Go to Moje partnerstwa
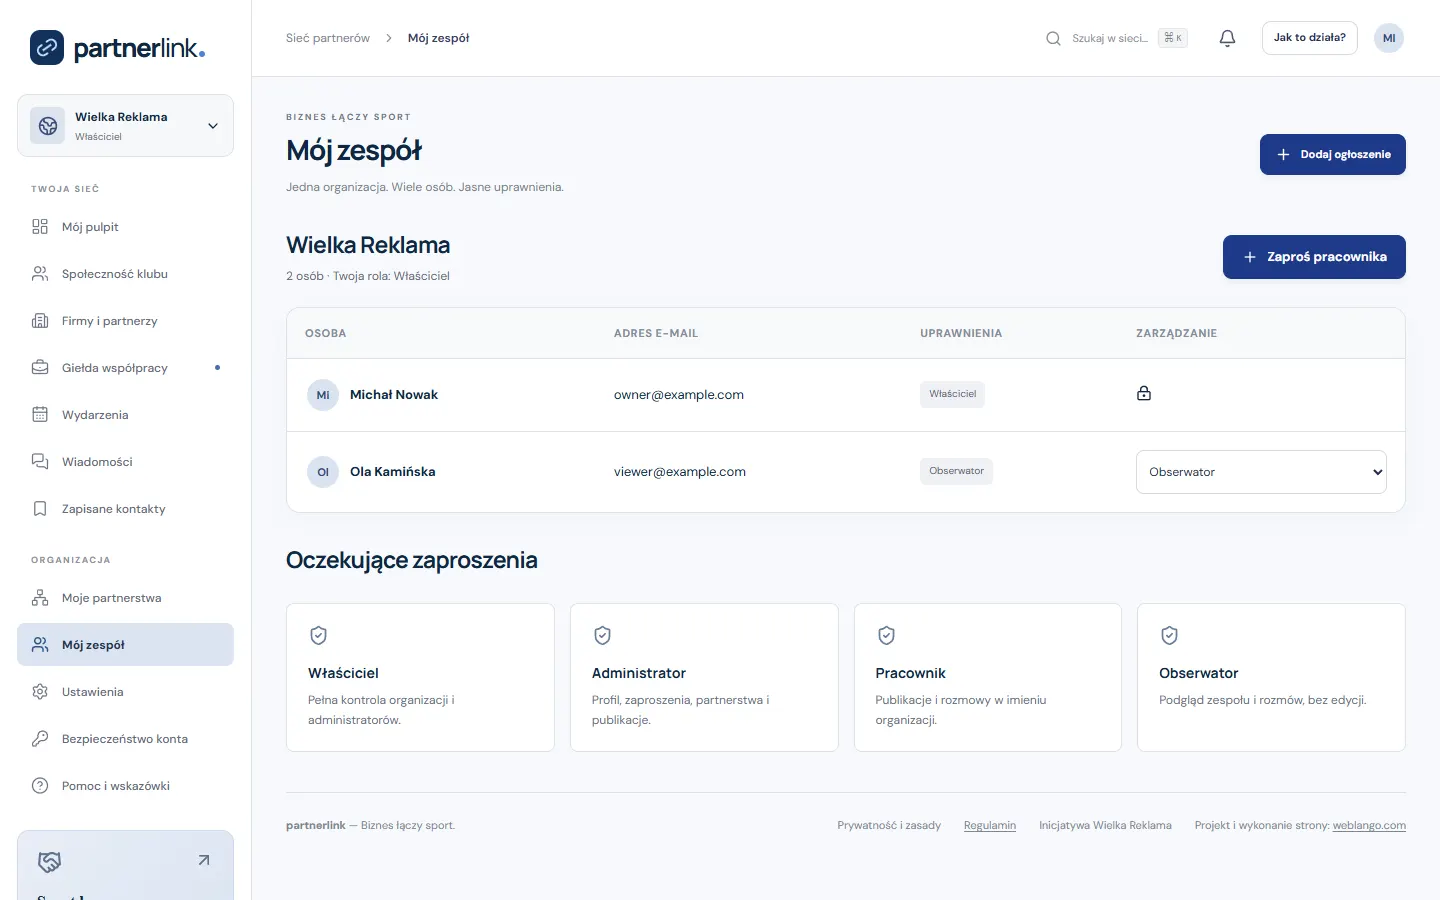This screenshot has height=900, width=1440. (125, 598)
